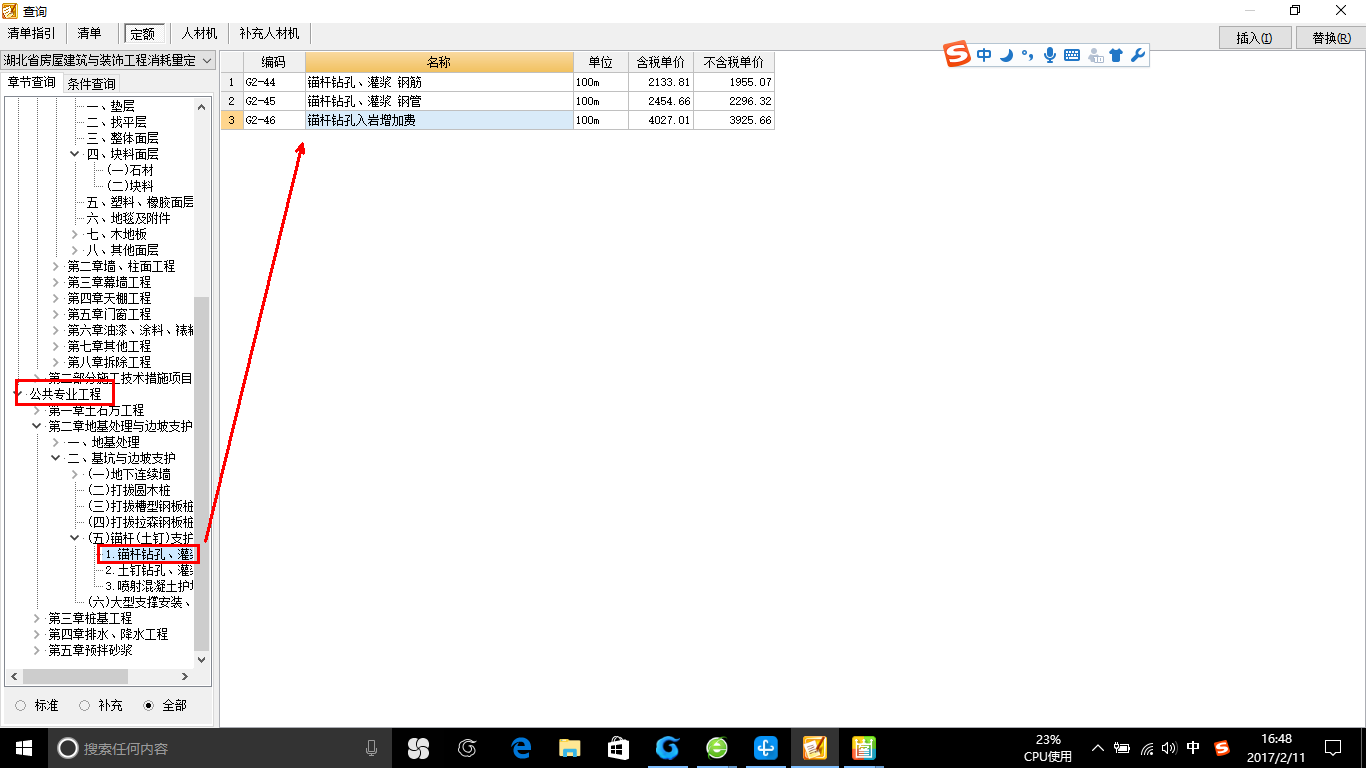Collapse 公共专业工程 tree node
Screen dimensions: 1366x768
(18, 394)
